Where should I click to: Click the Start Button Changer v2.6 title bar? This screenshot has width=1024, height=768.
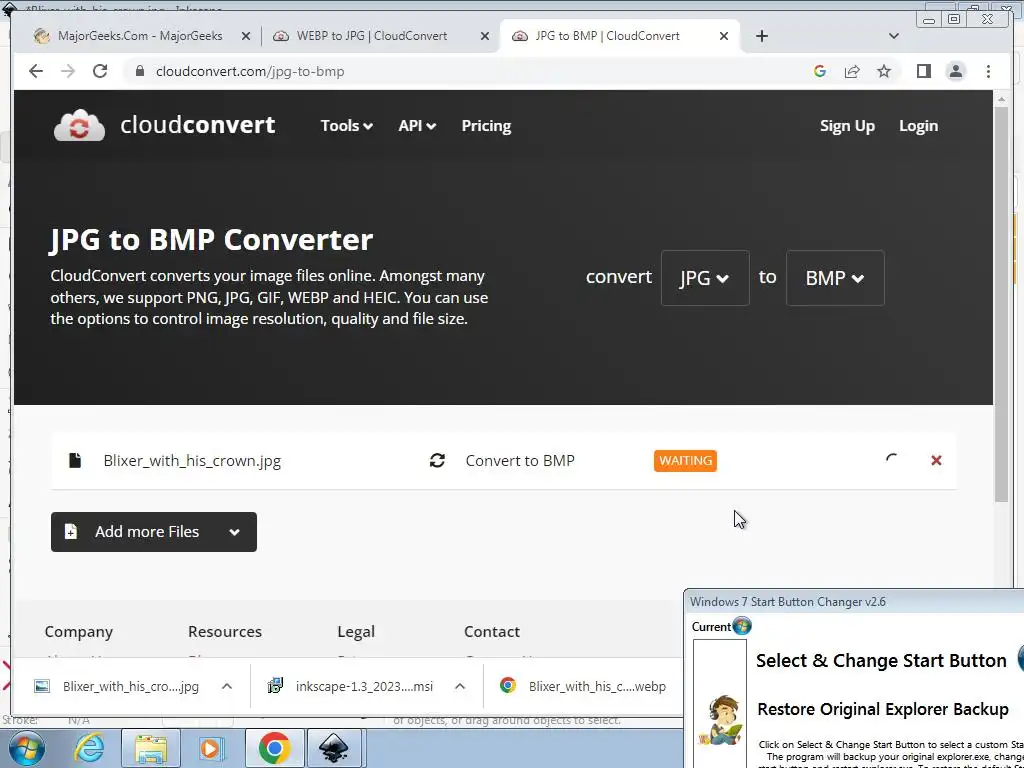(854, 601)
